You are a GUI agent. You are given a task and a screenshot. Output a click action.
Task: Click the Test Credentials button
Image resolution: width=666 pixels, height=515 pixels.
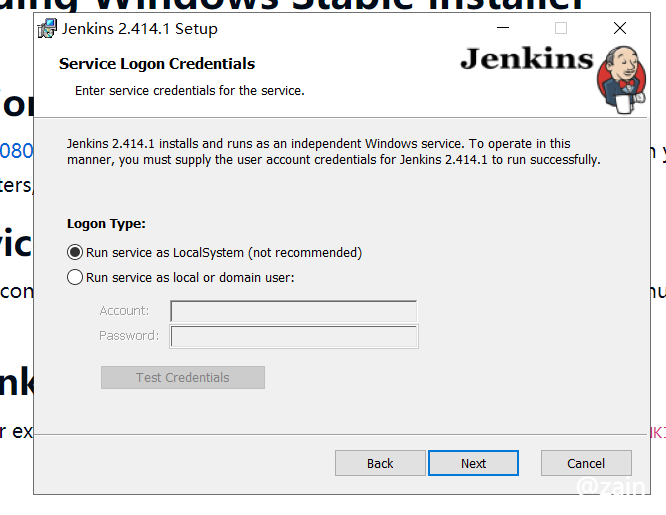click(x=183, y=377)
